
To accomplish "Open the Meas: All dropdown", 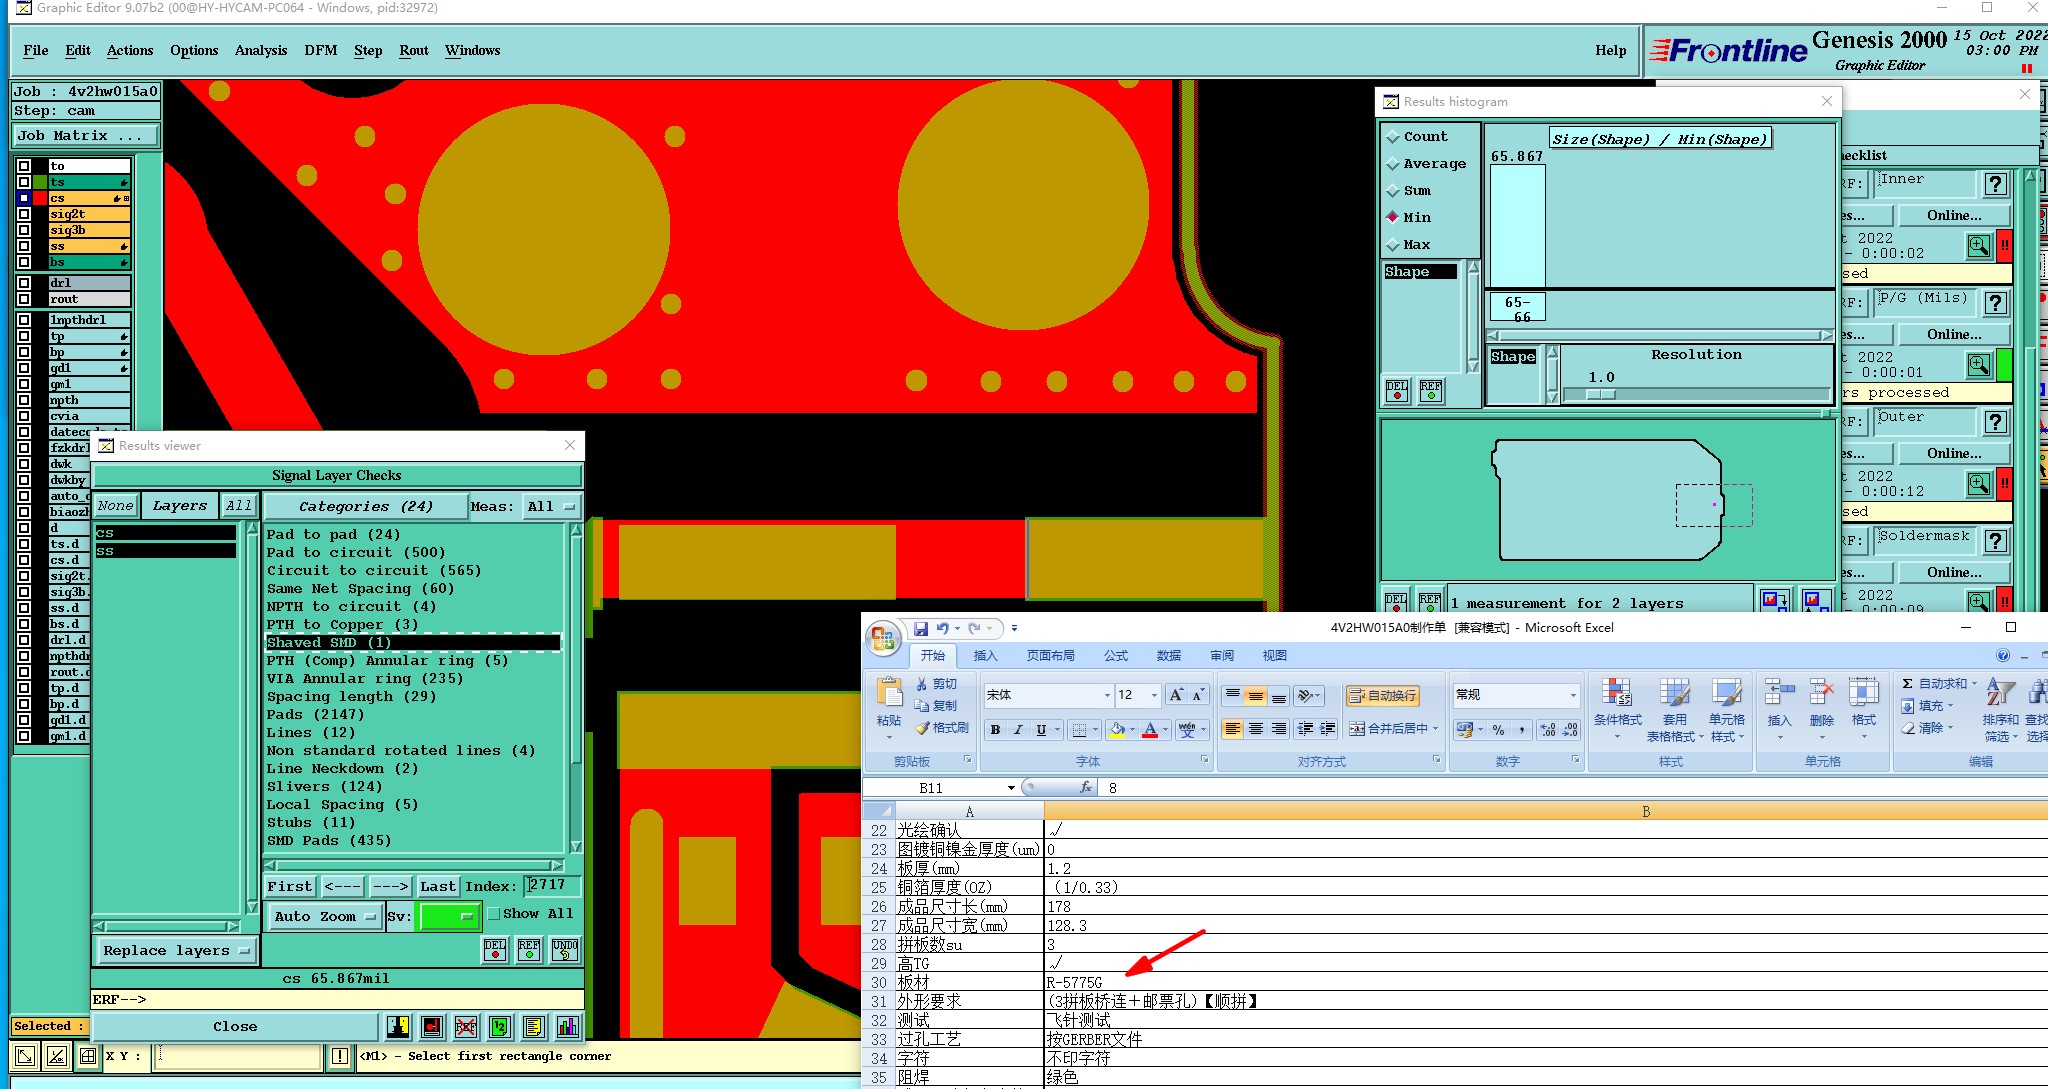I will click(551, 506).
